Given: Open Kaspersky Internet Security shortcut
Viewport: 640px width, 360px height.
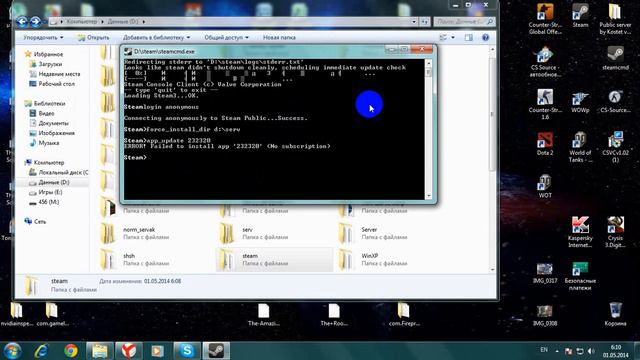Looking at the screenshot, I should point(580,232).
